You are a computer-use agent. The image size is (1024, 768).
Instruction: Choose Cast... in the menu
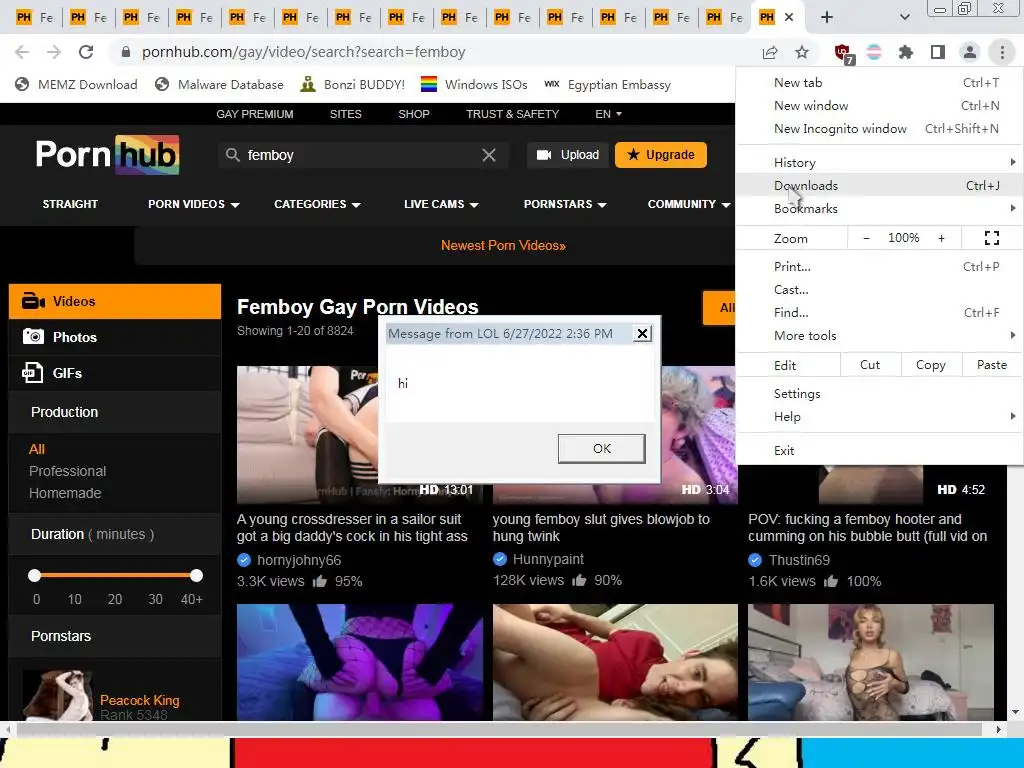tap(879, 289)
